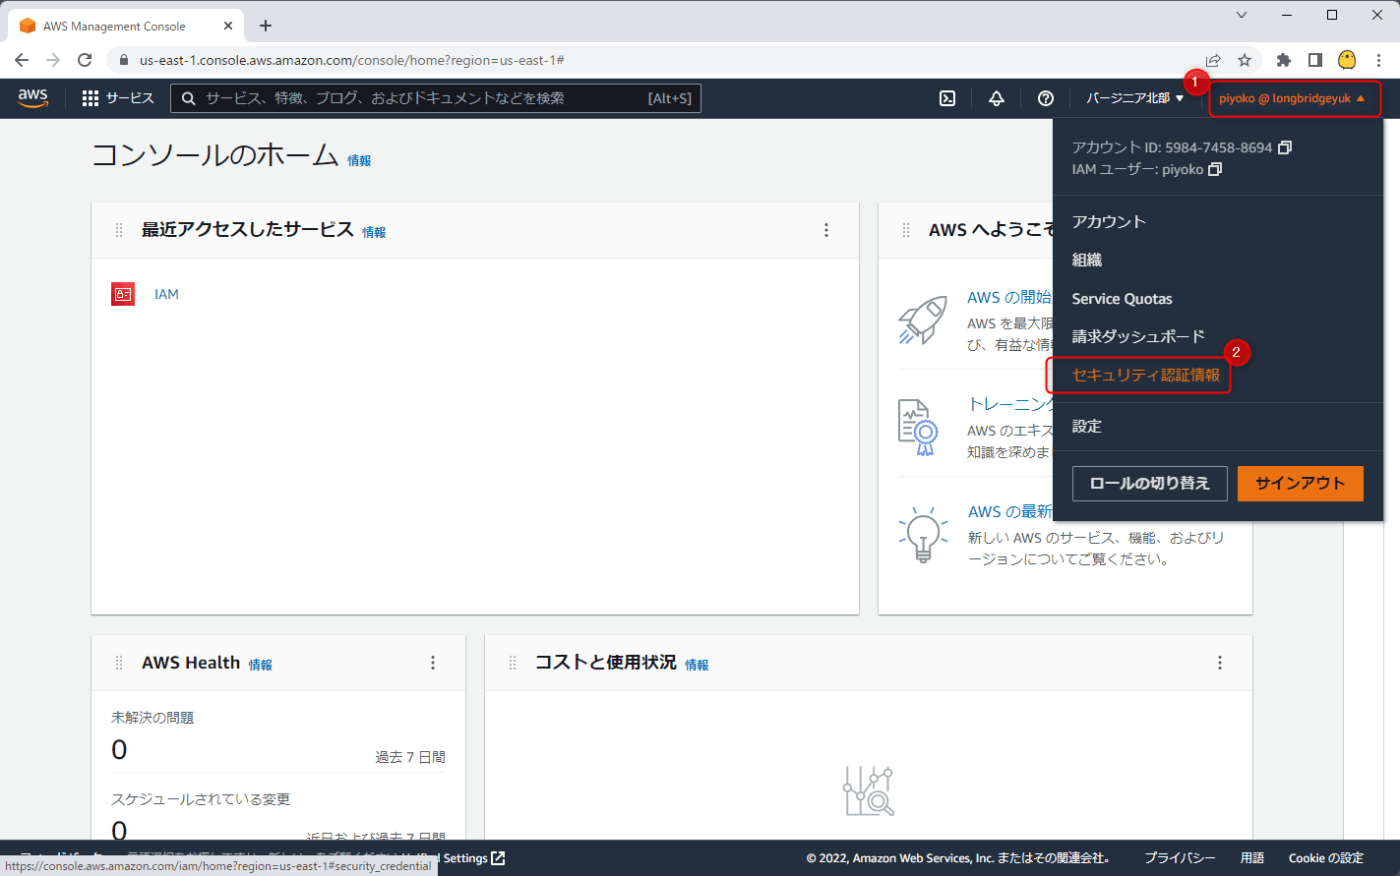
Task: Click the rocket getting-started icon
Action: (x=922, y=320)
